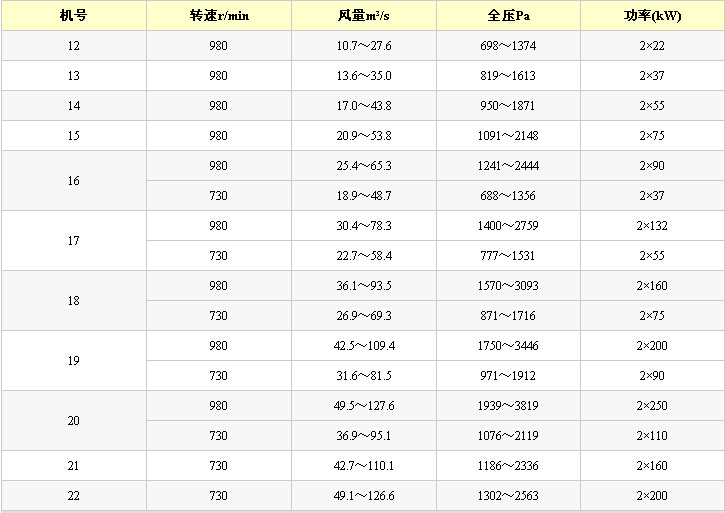Select the machine number 19 cell
Screen dimensions: 725x513
[73, 361]
